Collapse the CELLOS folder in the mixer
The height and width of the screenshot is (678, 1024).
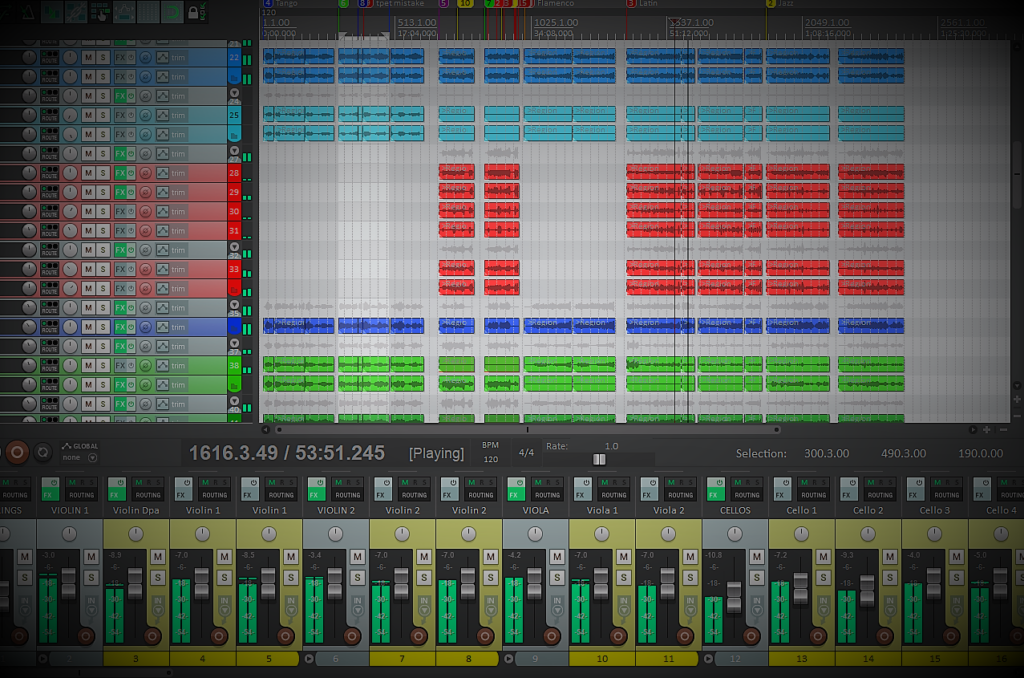coord(710,659)
